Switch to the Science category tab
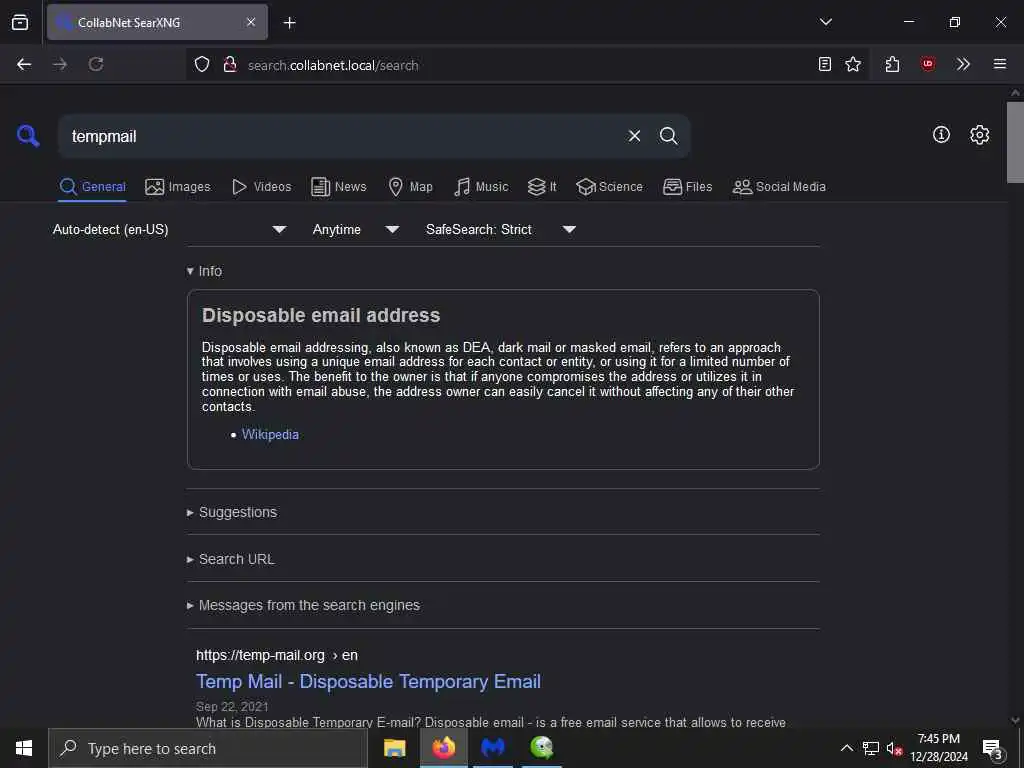1024x768 pixels. pos(609,187)
